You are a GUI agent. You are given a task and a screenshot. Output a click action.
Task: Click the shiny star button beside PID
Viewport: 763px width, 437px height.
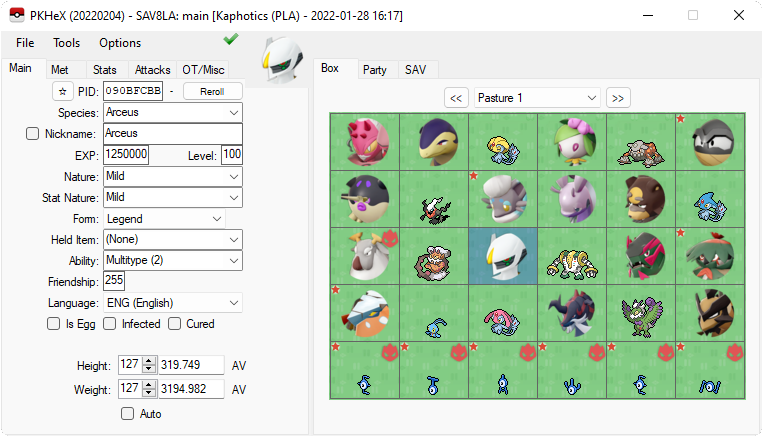62,91
